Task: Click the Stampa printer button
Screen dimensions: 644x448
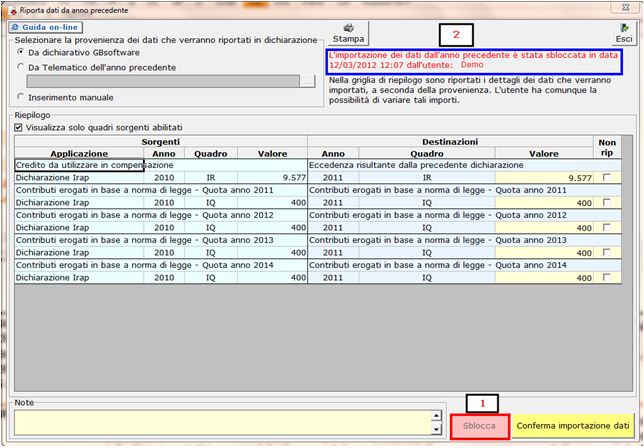Action: [348, 33]
